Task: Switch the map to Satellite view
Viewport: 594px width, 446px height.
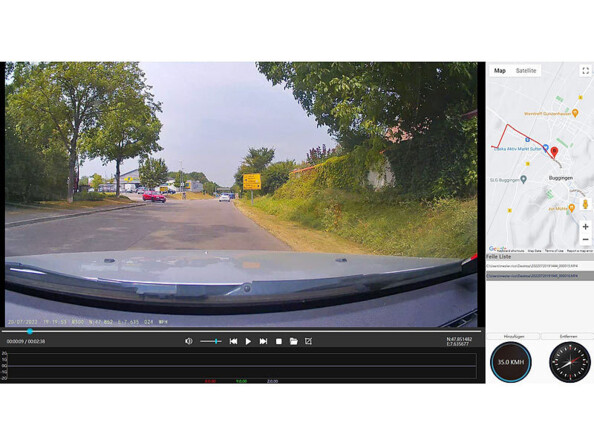Action: coord(526,70)
